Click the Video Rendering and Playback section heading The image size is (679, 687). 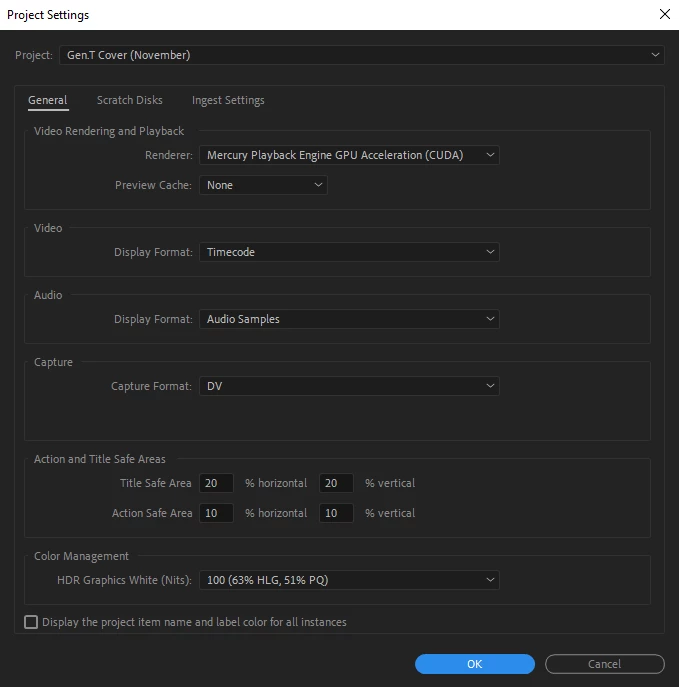coord(109,131)
